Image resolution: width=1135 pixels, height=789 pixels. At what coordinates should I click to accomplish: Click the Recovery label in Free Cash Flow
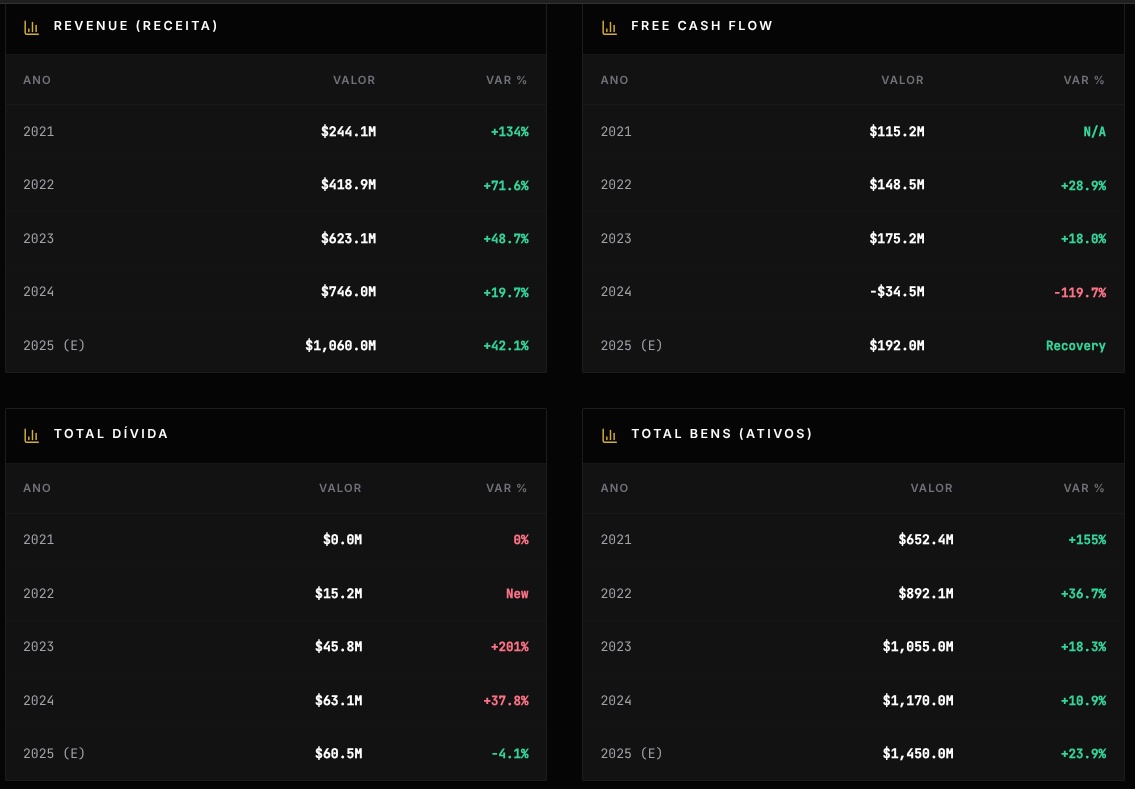pyautogui.click(x=1075, y=346)
